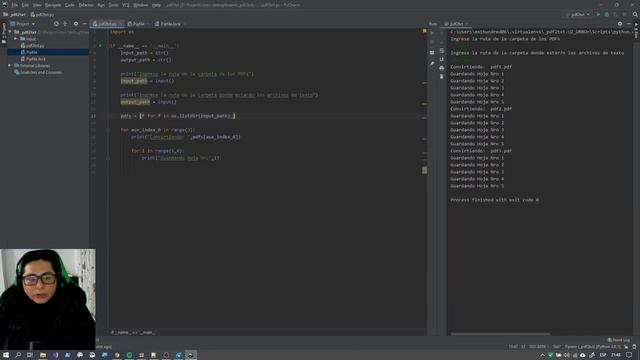Open the Help menu
This screenshot has width=640, height=360.
coord(156,5)
